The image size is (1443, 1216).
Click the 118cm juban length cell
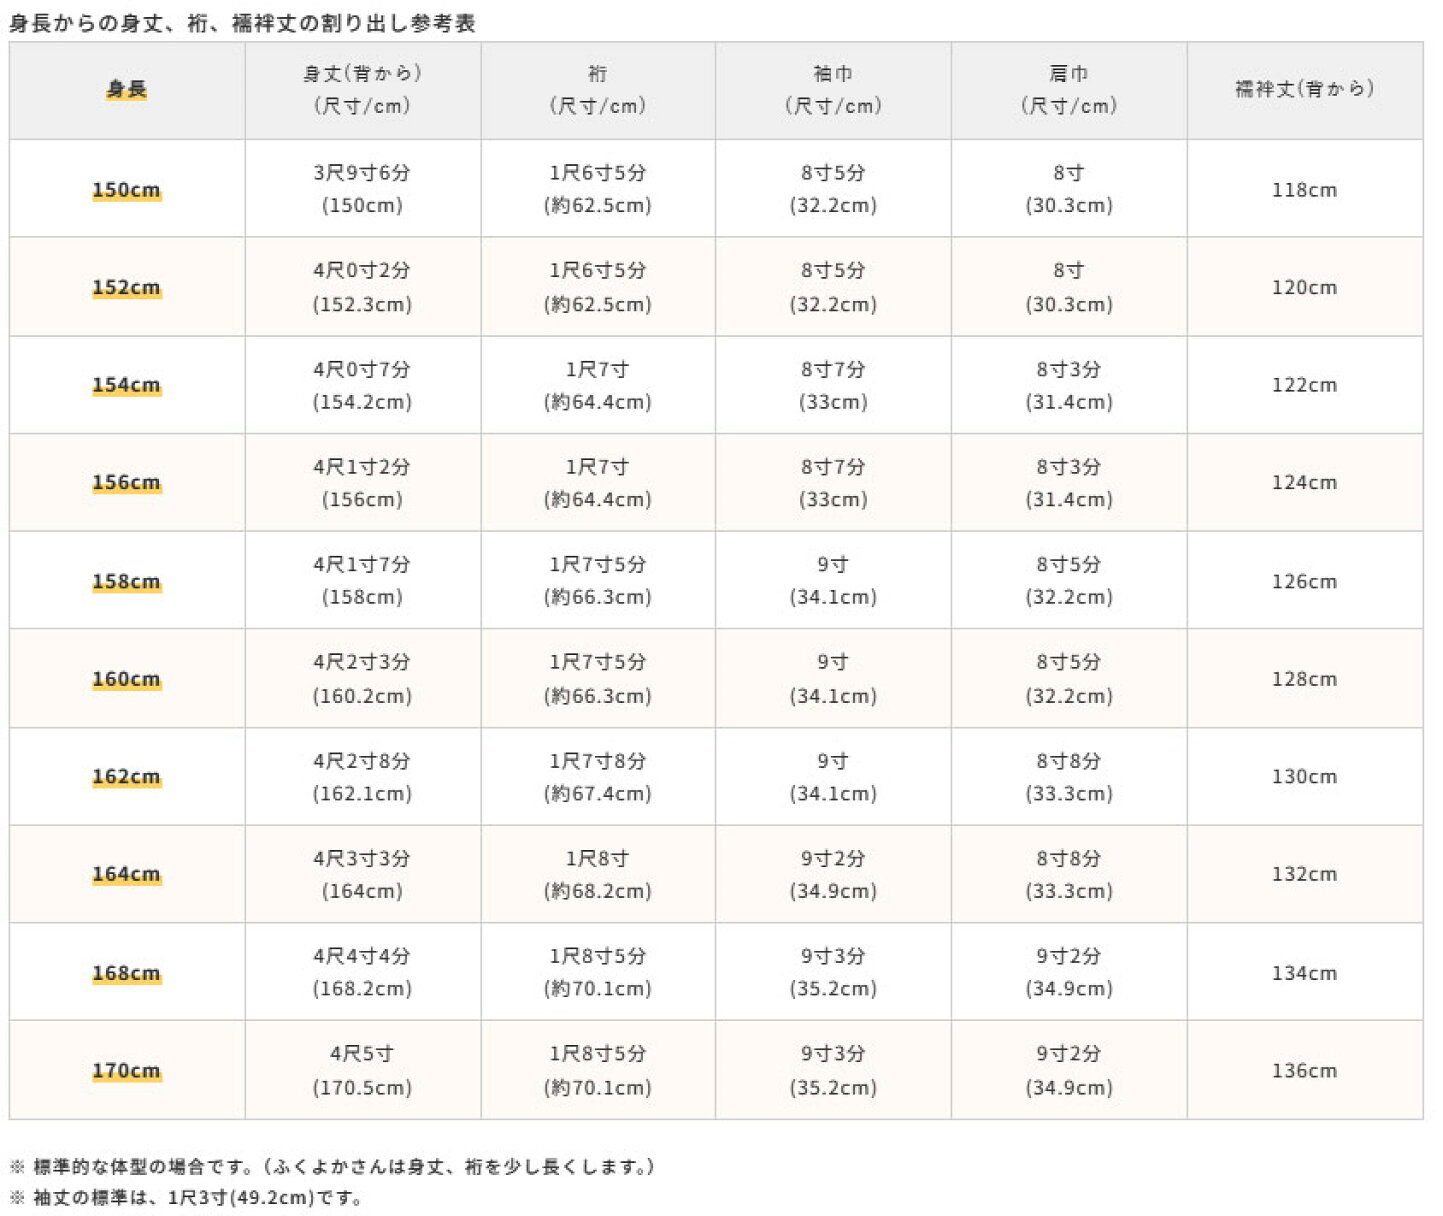[1305, 189]
